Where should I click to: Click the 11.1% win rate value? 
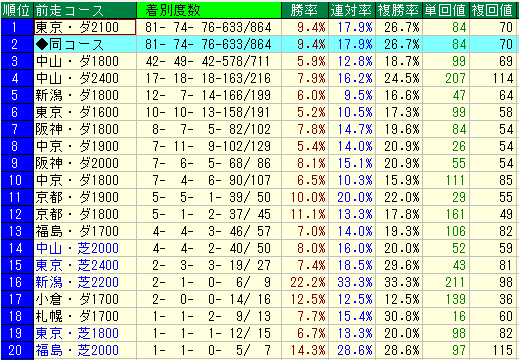point(308,214)
